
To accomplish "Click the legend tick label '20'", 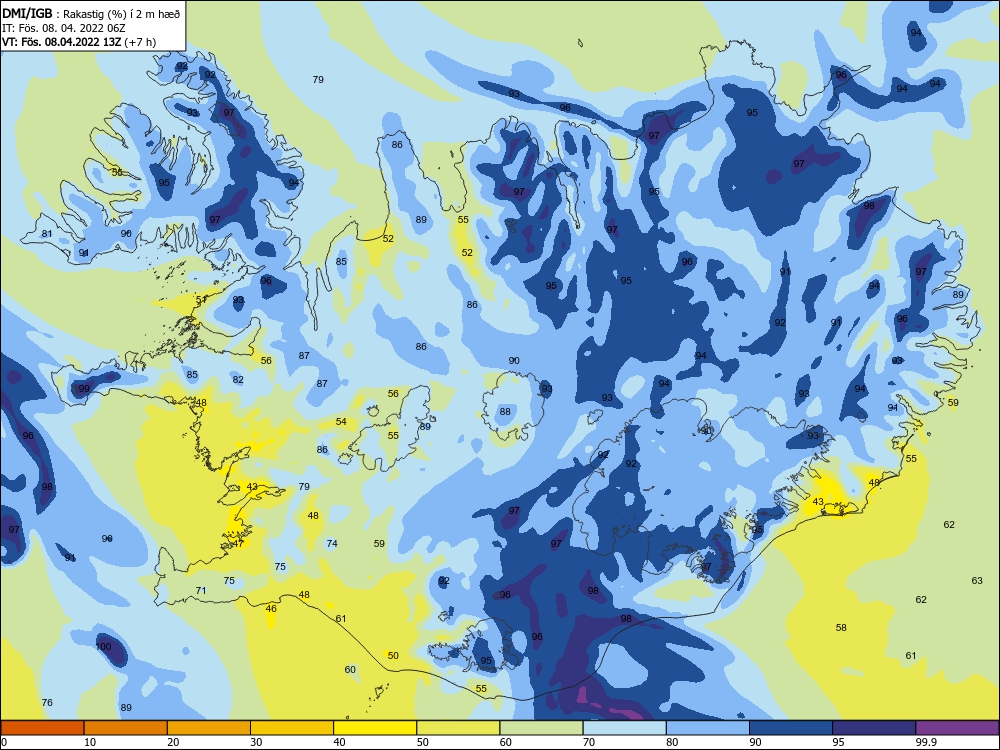I will (173, 742).
